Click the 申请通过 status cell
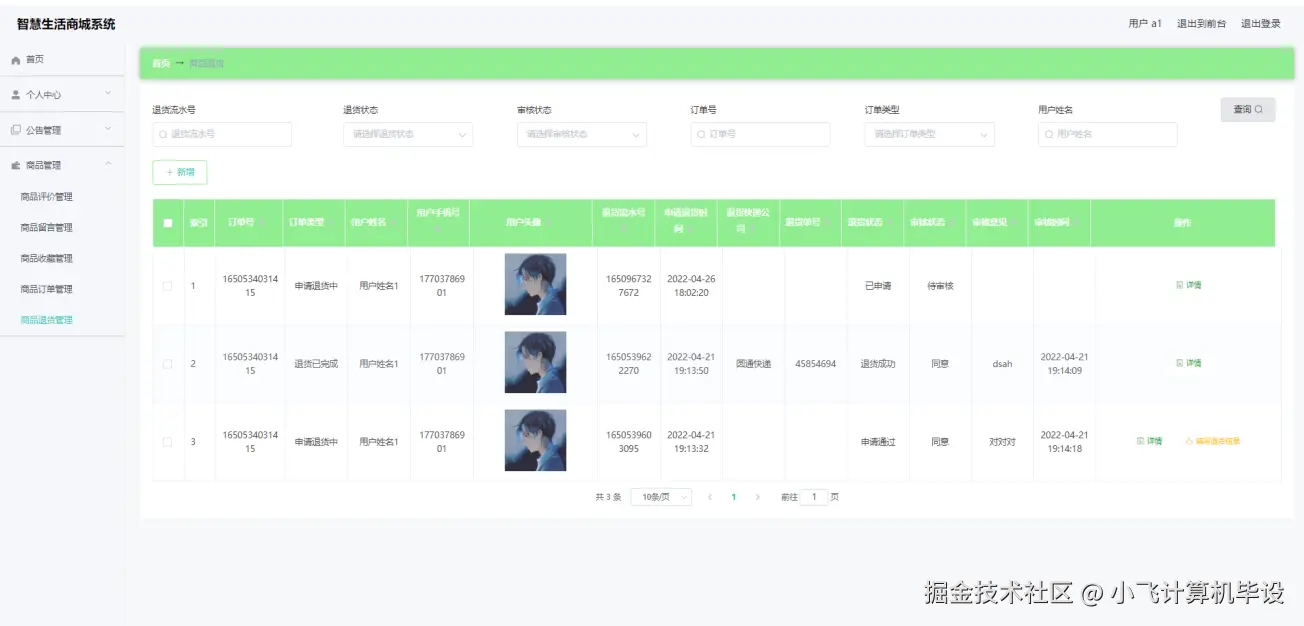 pos(878,442)
